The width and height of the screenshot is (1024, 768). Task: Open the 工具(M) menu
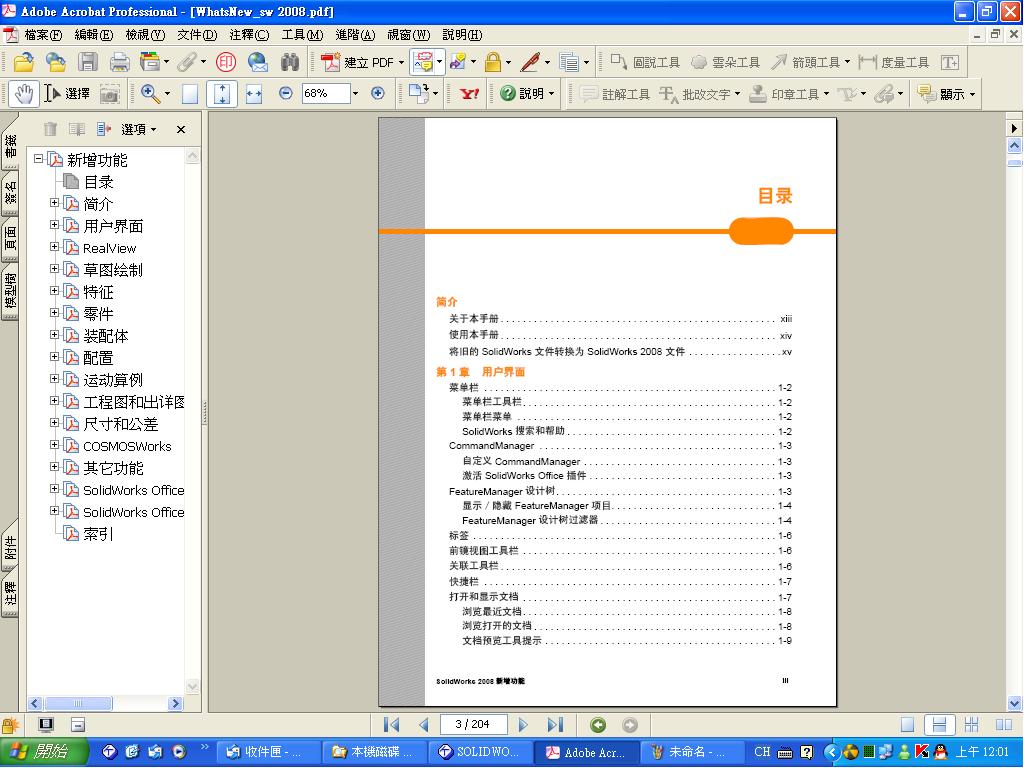pos(302,35)
